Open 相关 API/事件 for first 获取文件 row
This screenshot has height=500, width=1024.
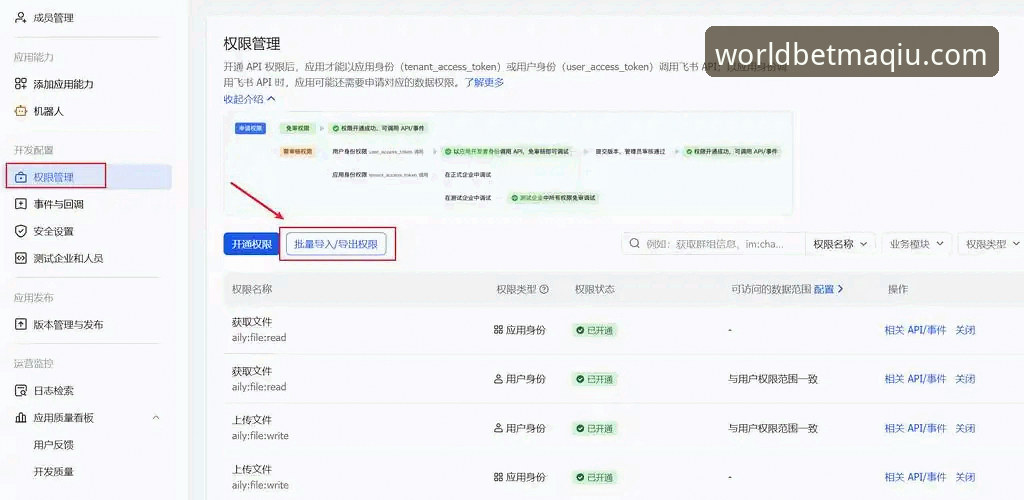coord(915,330)
